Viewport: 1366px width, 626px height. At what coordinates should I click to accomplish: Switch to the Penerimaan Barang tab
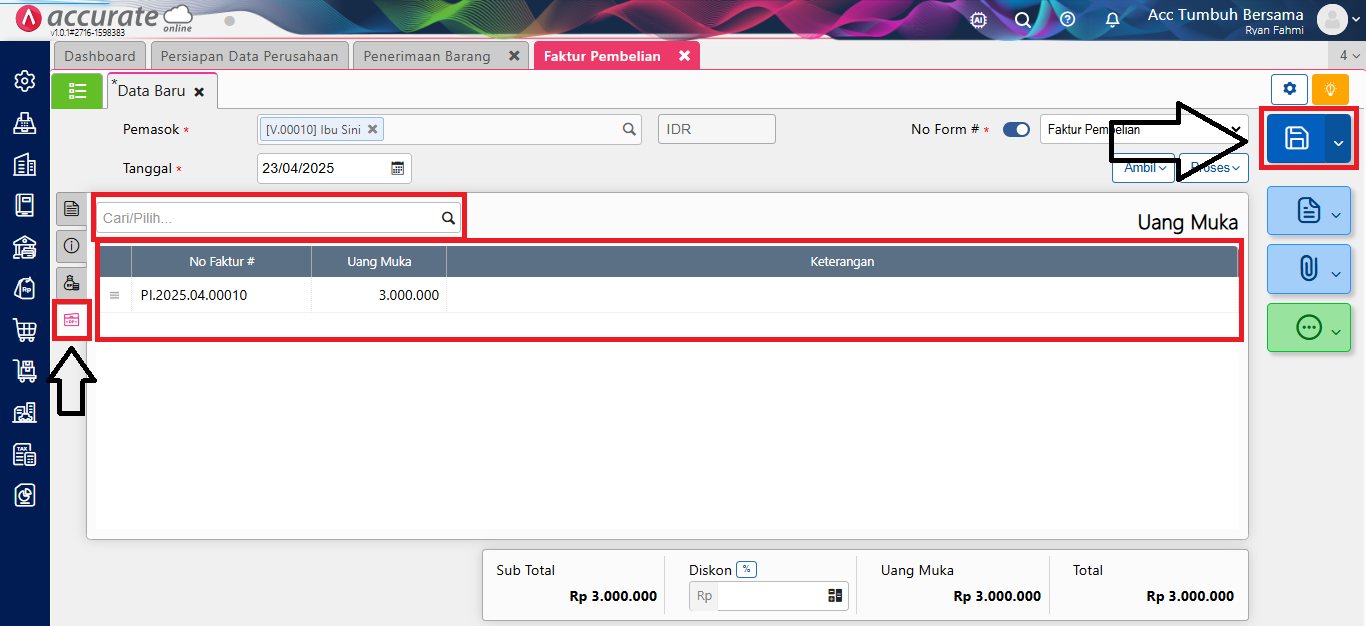click(x=427, y=56)
